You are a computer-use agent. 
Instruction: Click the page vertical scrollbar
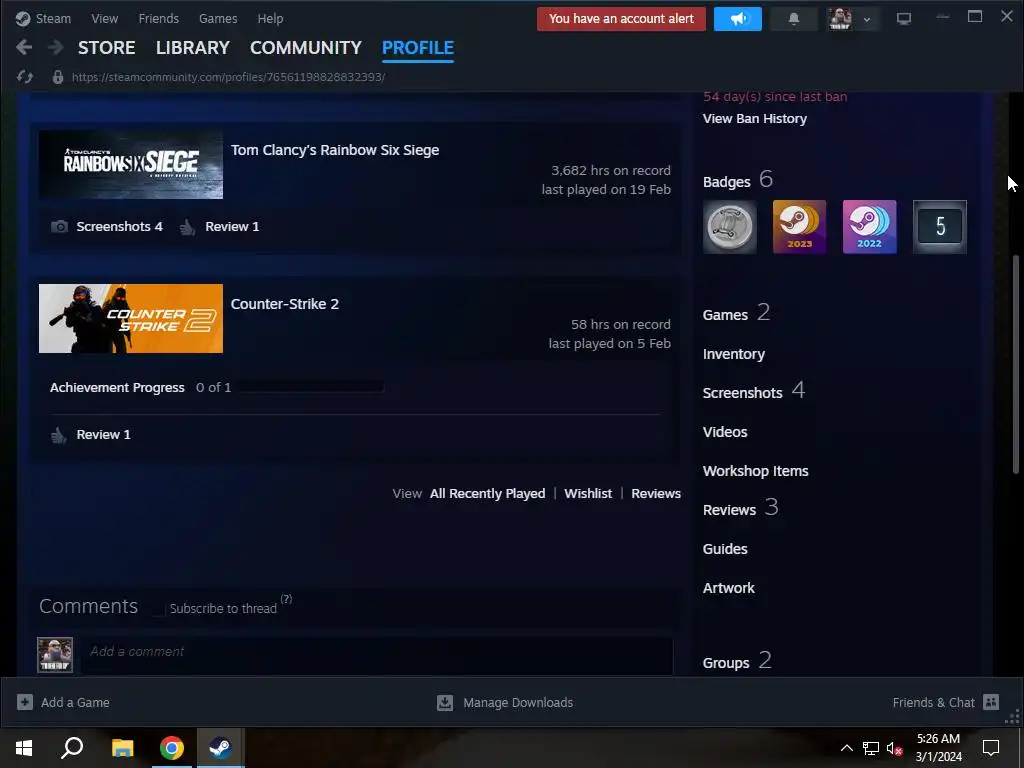[x=1016, y=364]
